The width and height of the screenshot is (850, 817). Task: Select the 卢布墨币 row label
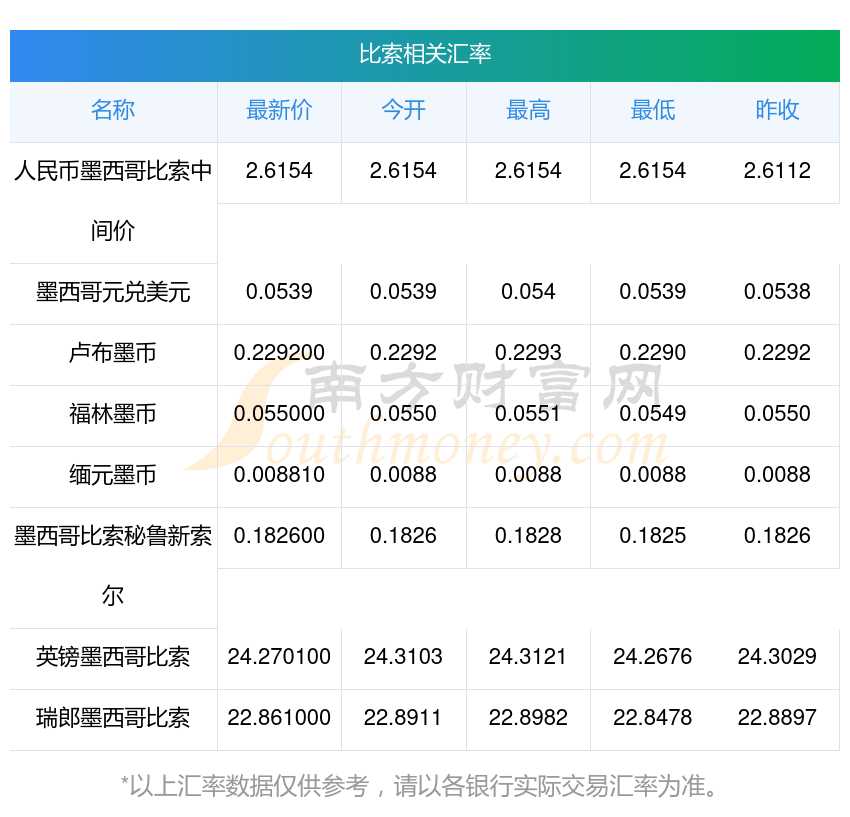pos(113,353)
